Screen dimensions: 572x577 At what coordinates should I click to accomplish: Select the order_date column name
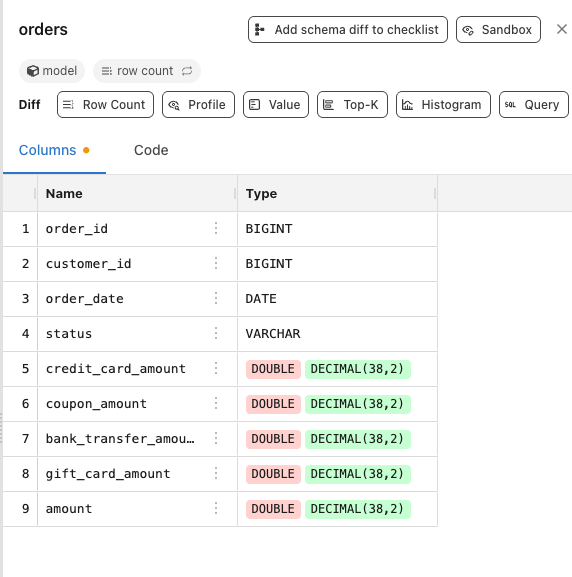coord(85,299)
